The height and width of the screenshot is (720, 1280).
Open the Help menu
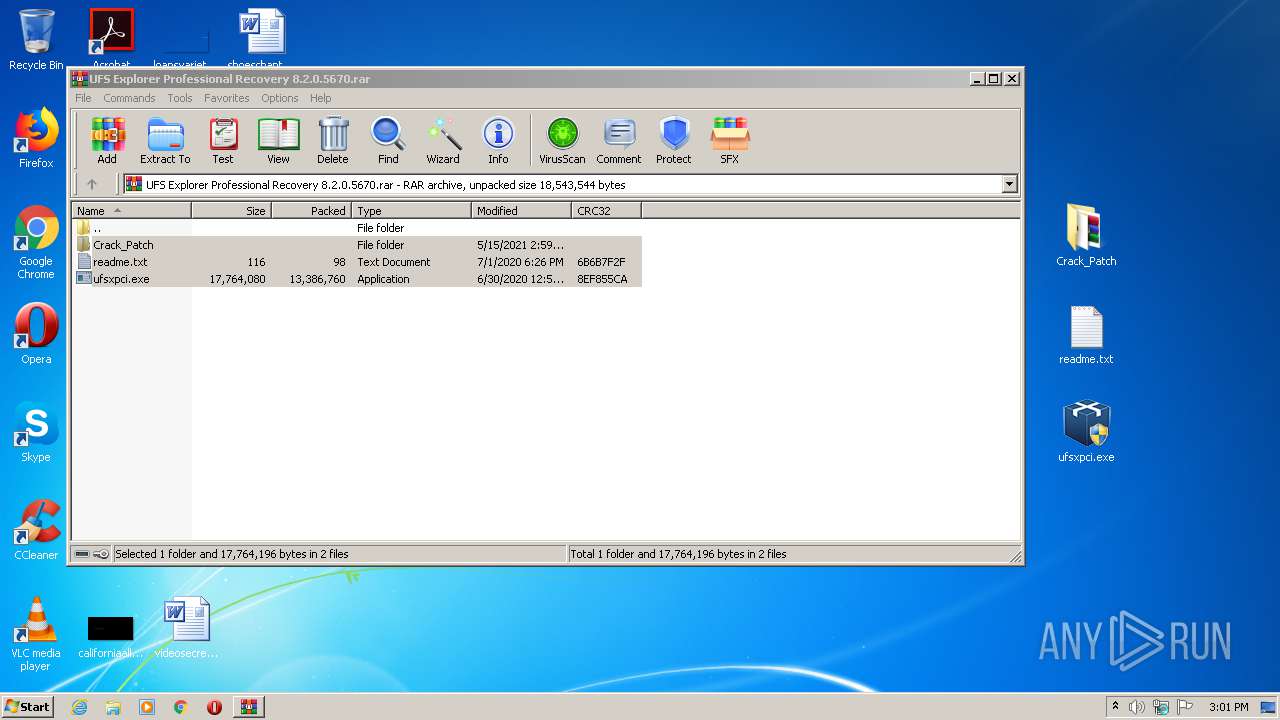click(320, 98)
